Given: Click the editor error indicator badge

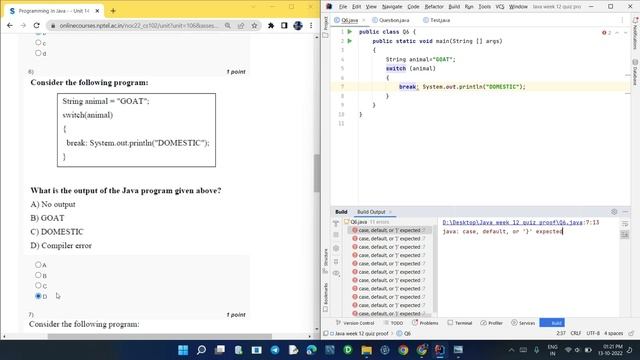Looking at the screenshot, I should coord(607,33).
